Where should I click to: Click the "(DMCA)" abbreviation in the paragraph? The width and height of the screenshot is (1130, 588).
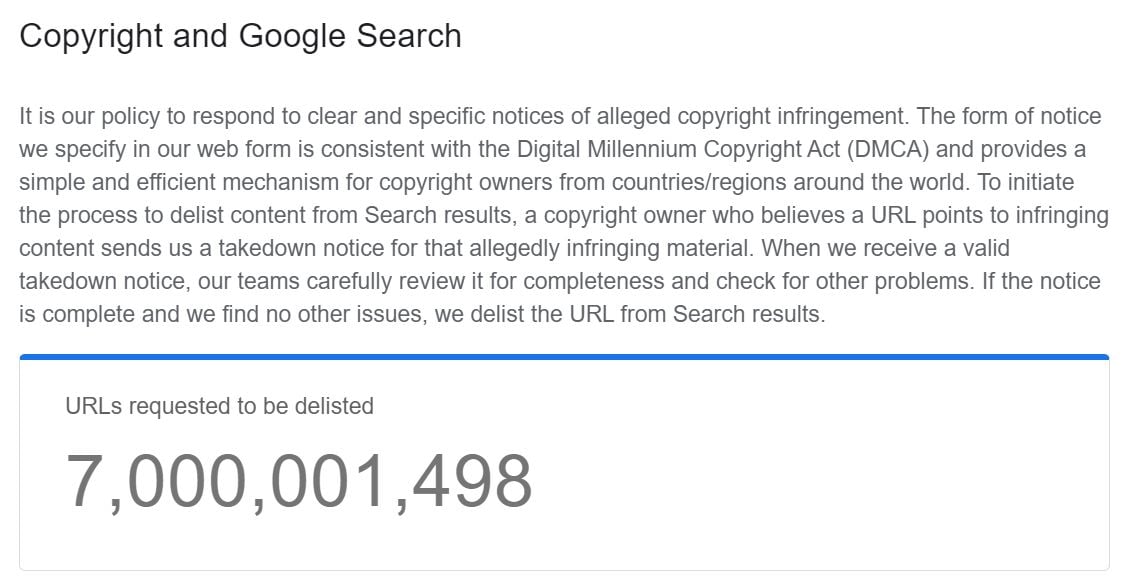(x=888, y=149)
